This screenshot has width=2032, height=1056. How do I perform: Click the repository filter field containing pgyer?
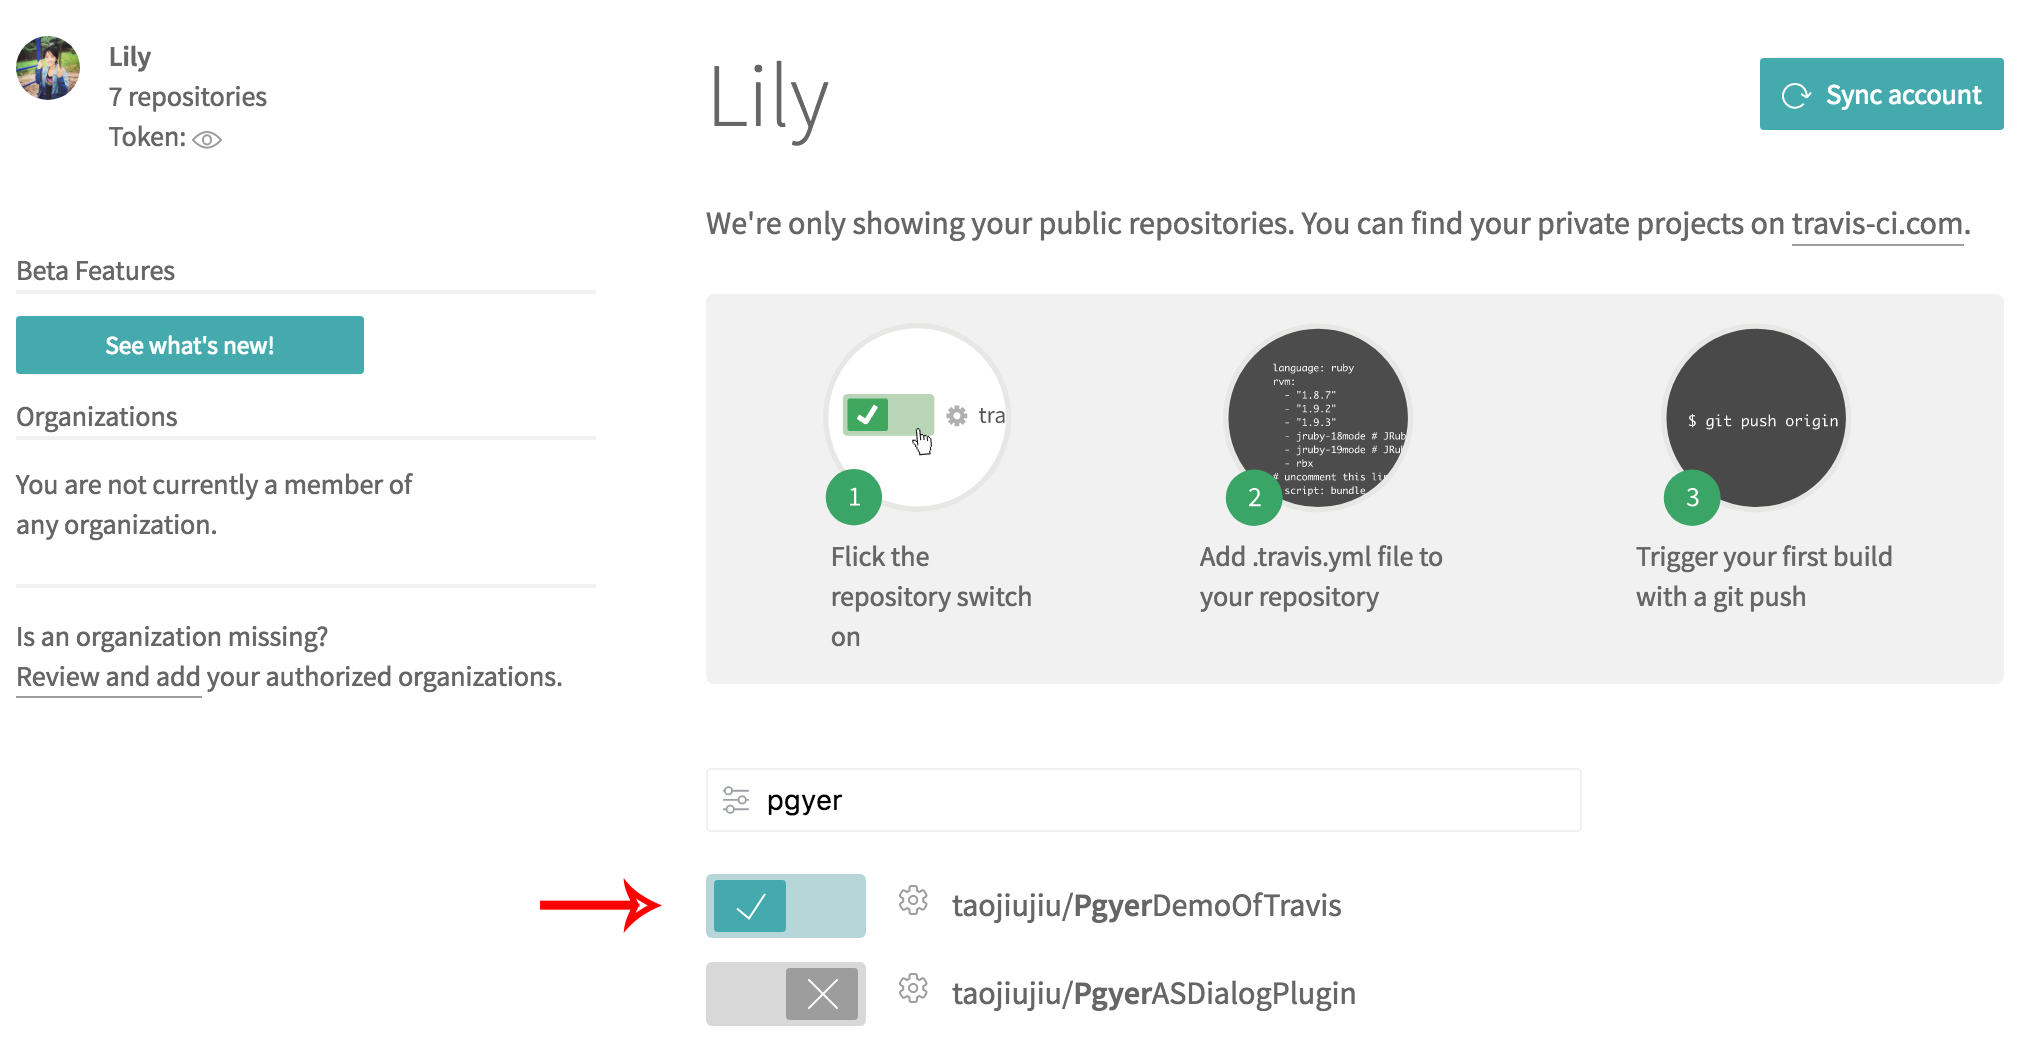1160,800
